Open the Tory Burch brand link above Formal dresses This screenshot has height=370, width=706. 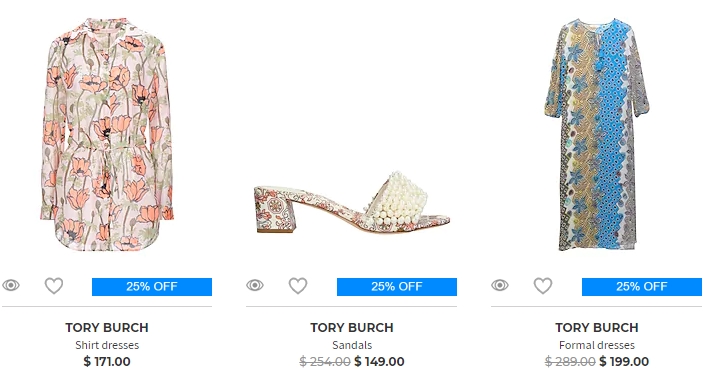pyautogui.click(x=597, y=328)
